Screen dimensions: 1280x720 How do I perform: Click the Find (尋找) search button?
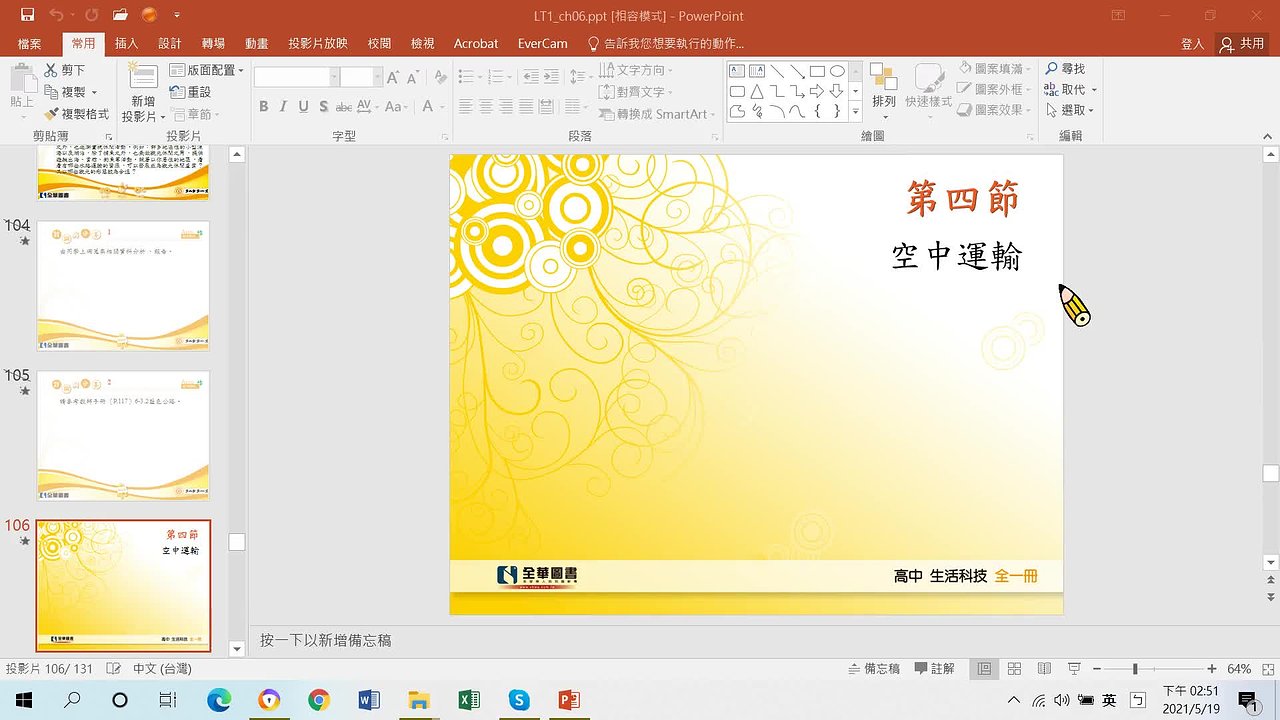pos(1066,69)
